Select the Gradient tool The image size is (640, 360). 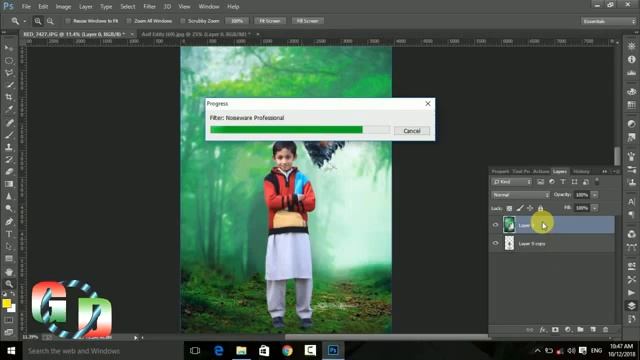pyautogui.click(x=9, y=184)
